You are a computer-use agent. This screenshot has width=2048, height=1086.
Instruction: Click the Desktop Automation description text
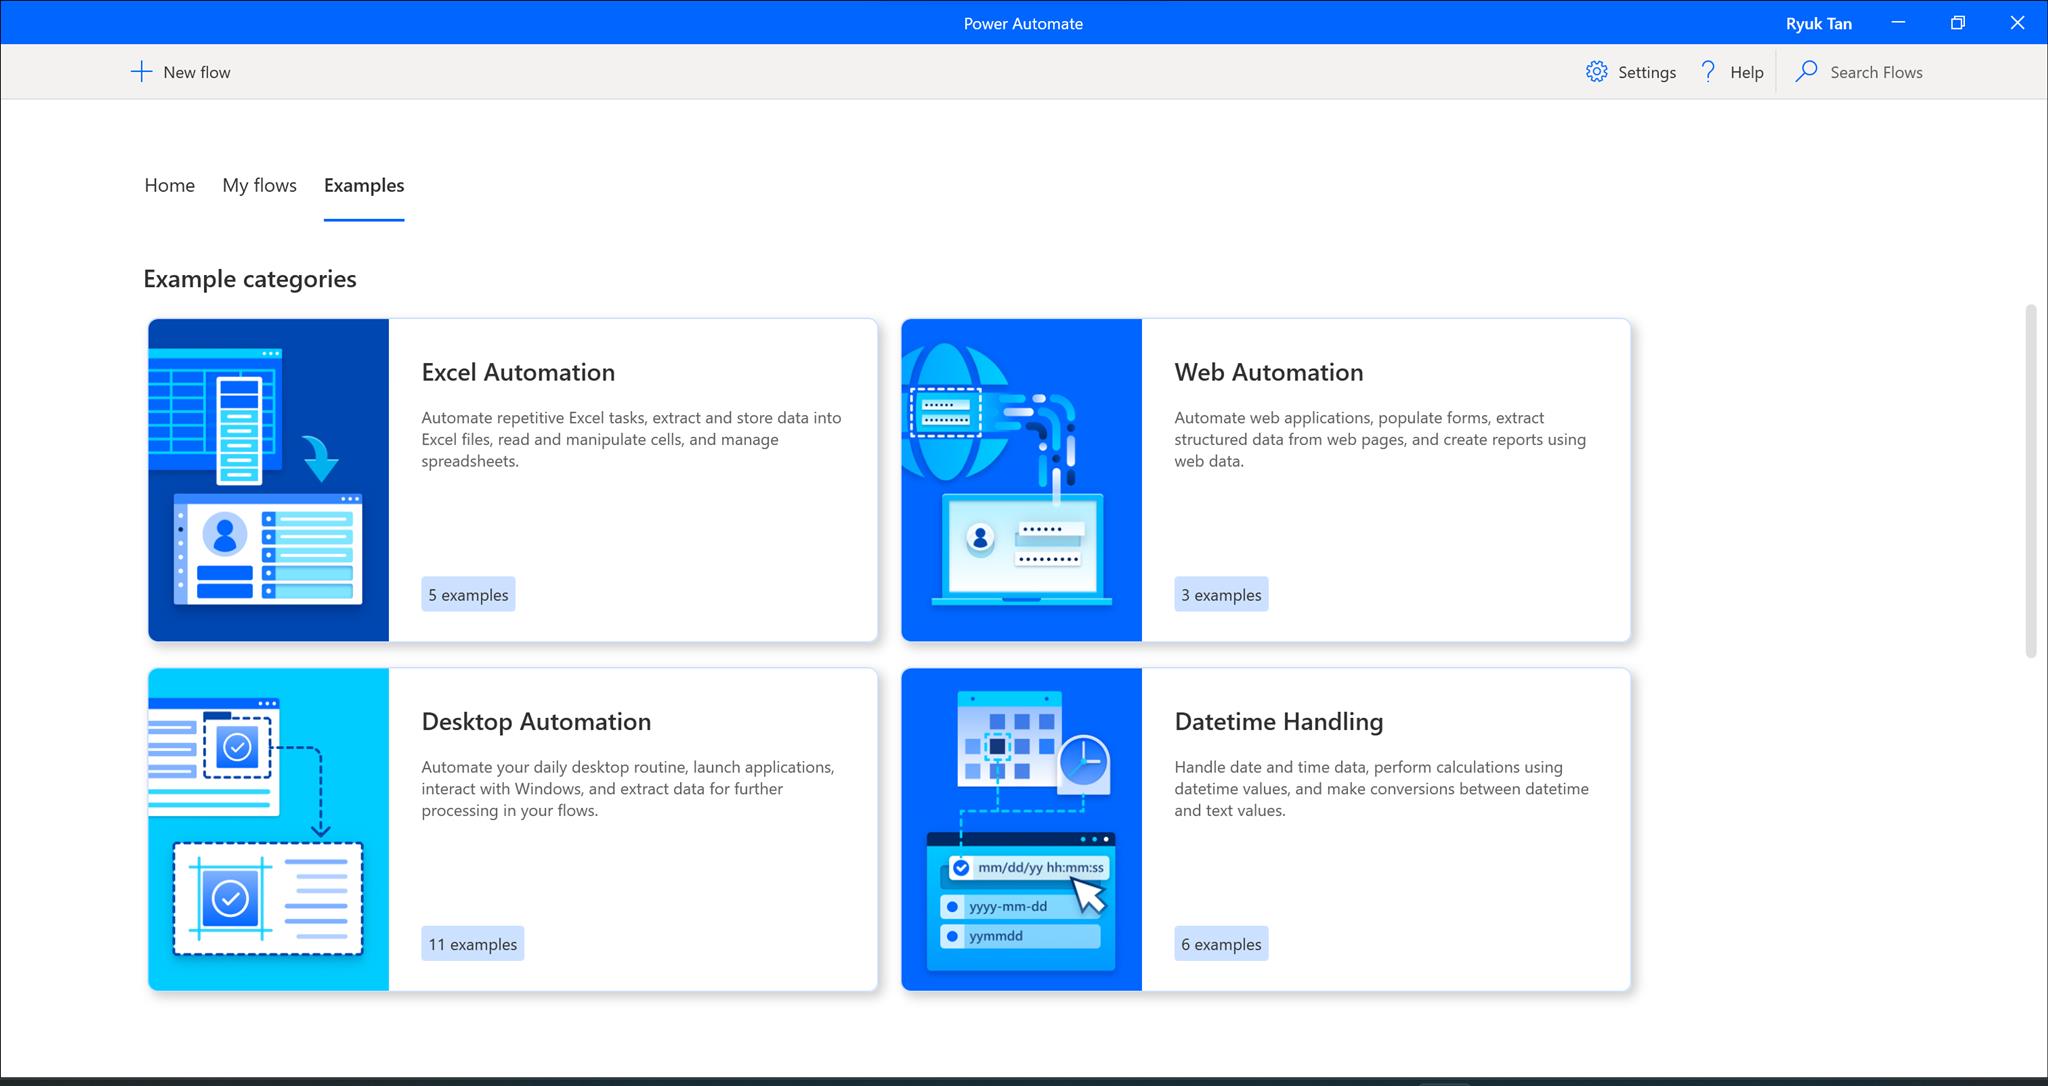(x=628, y=788)
